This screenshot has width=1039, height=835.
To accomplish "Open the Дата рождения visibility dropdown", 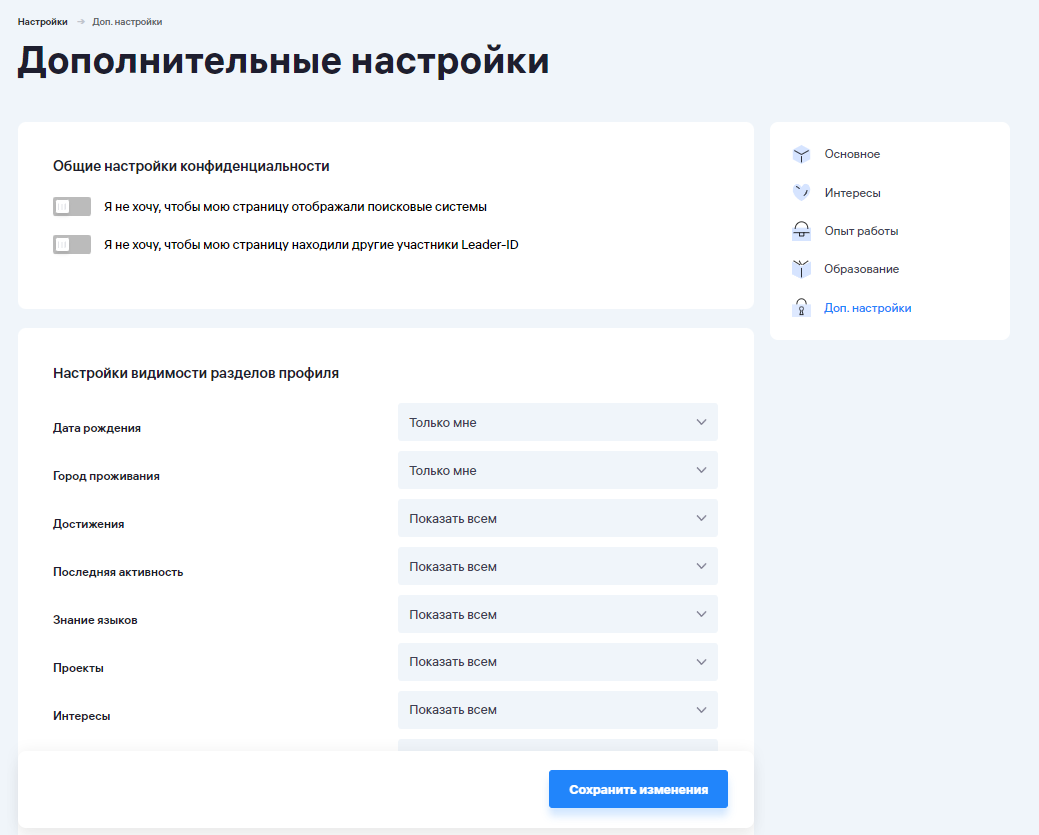I will tap(557, 422).
